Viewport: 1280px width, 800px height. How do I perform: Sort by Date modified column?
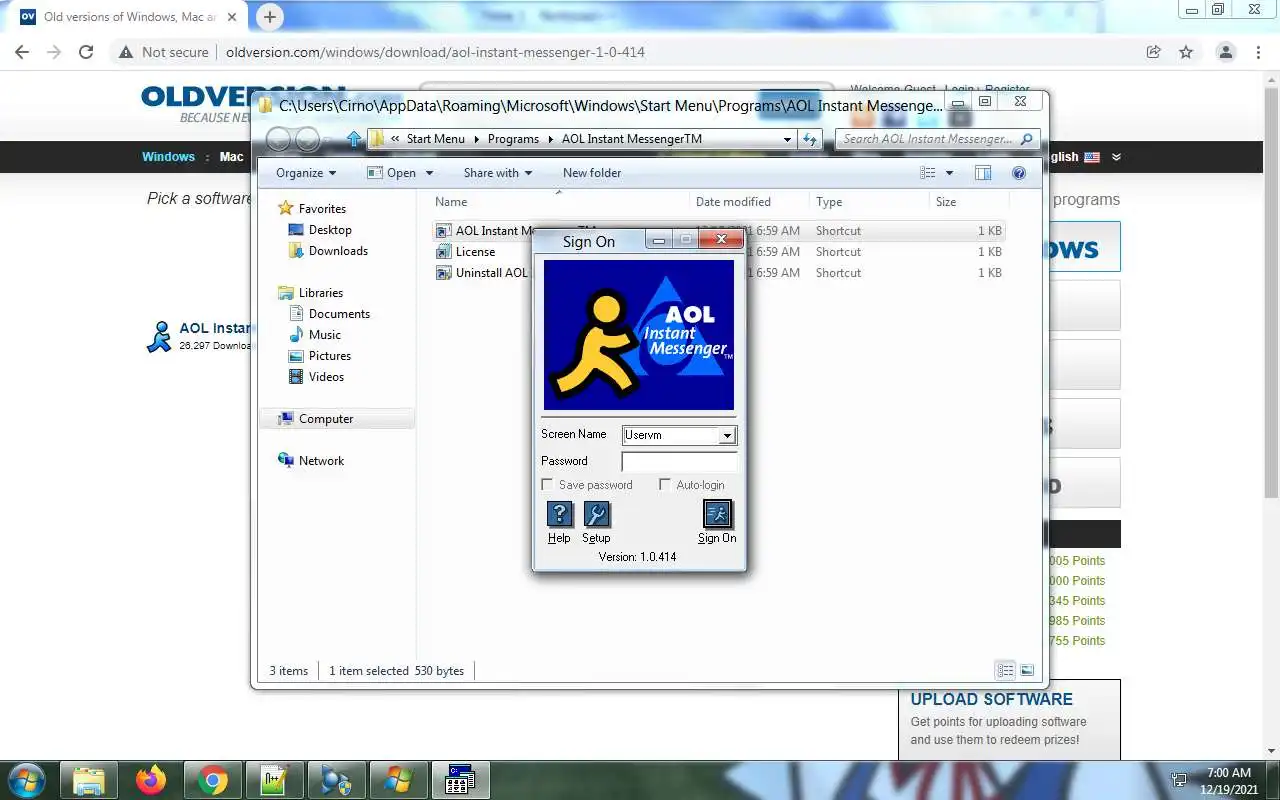(733, 202)
